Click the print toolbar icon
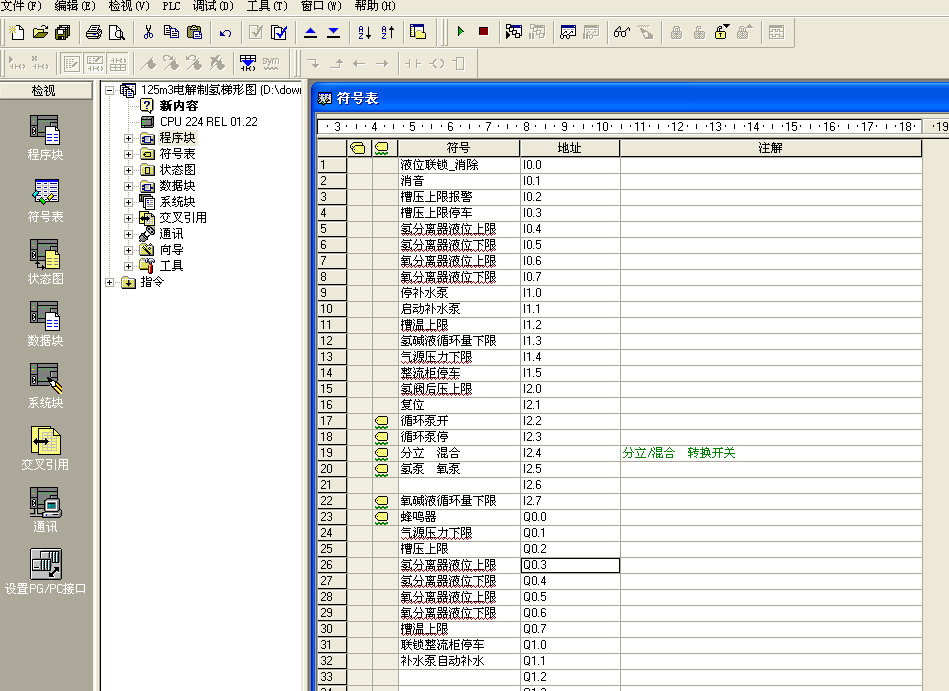Viewport: 949px width, 691px height. click(x=94, y=32)
